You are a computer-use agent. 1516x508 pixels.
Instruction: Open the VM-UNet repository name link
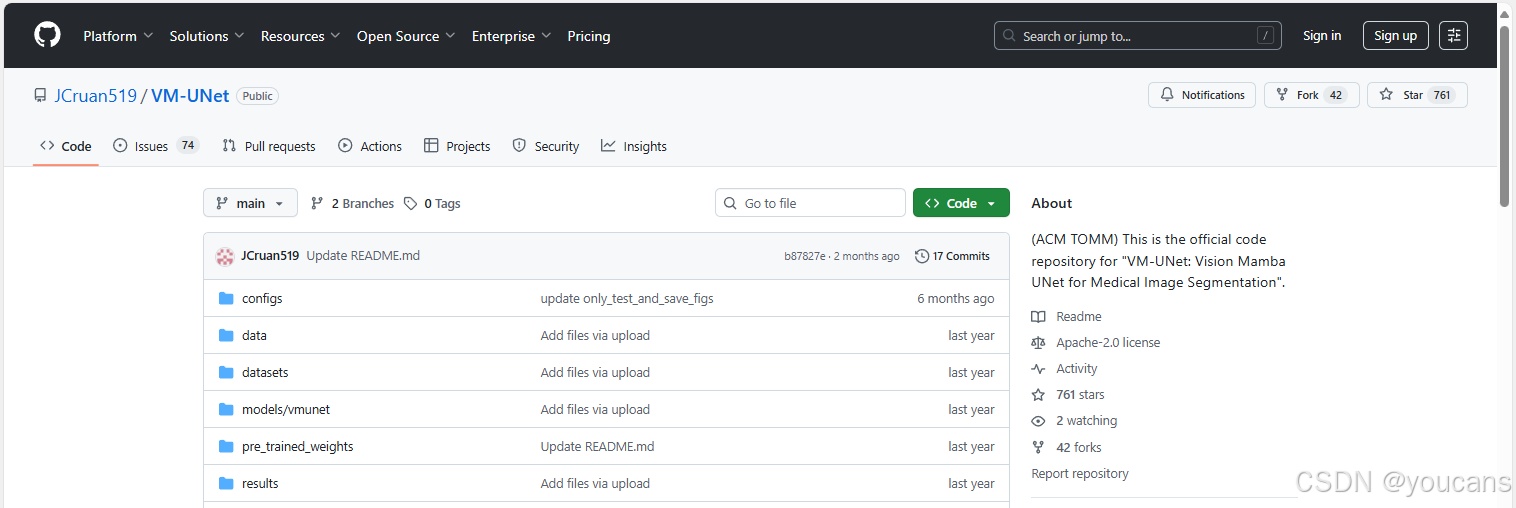190,96
